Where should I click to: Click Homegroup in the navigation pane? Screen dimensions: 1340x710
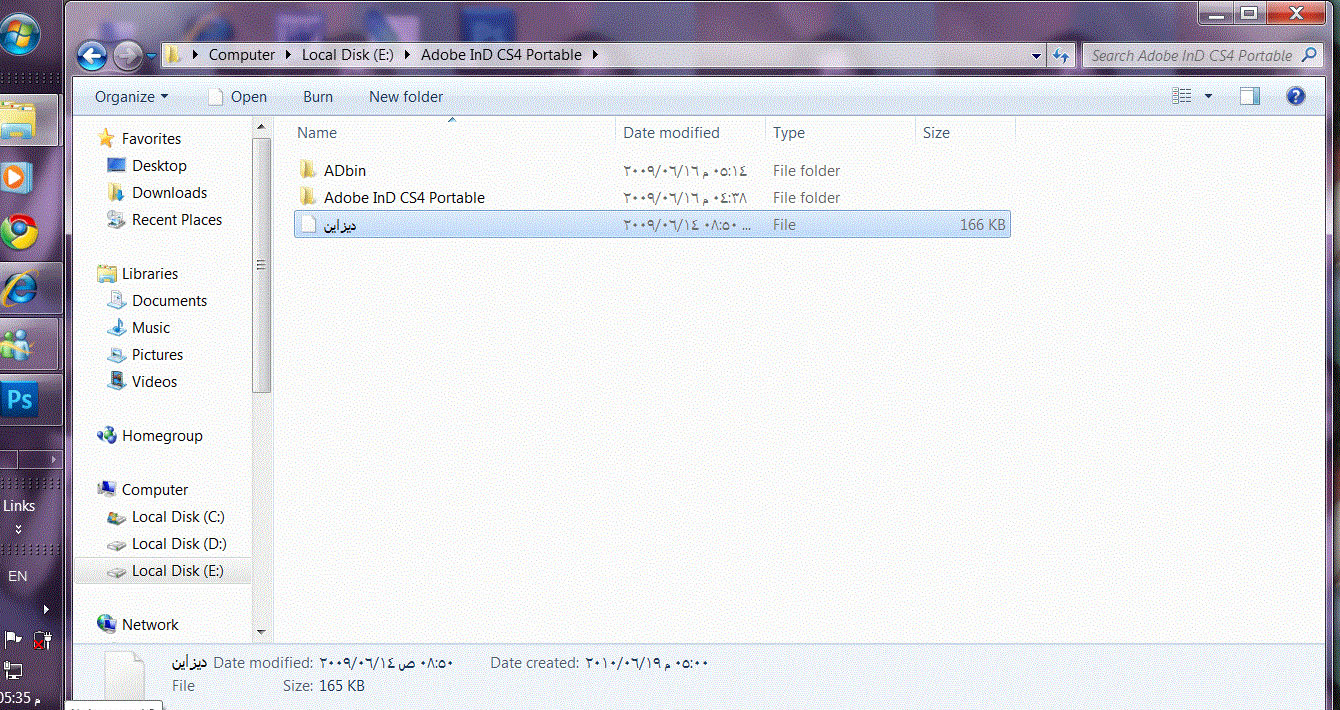161,436
